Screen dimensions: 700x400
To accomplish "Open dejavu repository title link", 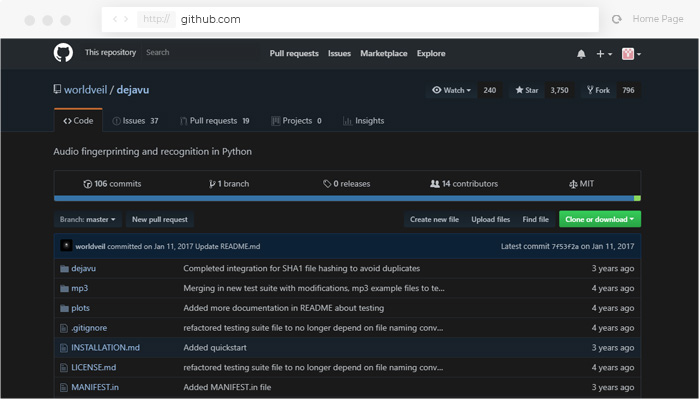I will click(133, 90).
